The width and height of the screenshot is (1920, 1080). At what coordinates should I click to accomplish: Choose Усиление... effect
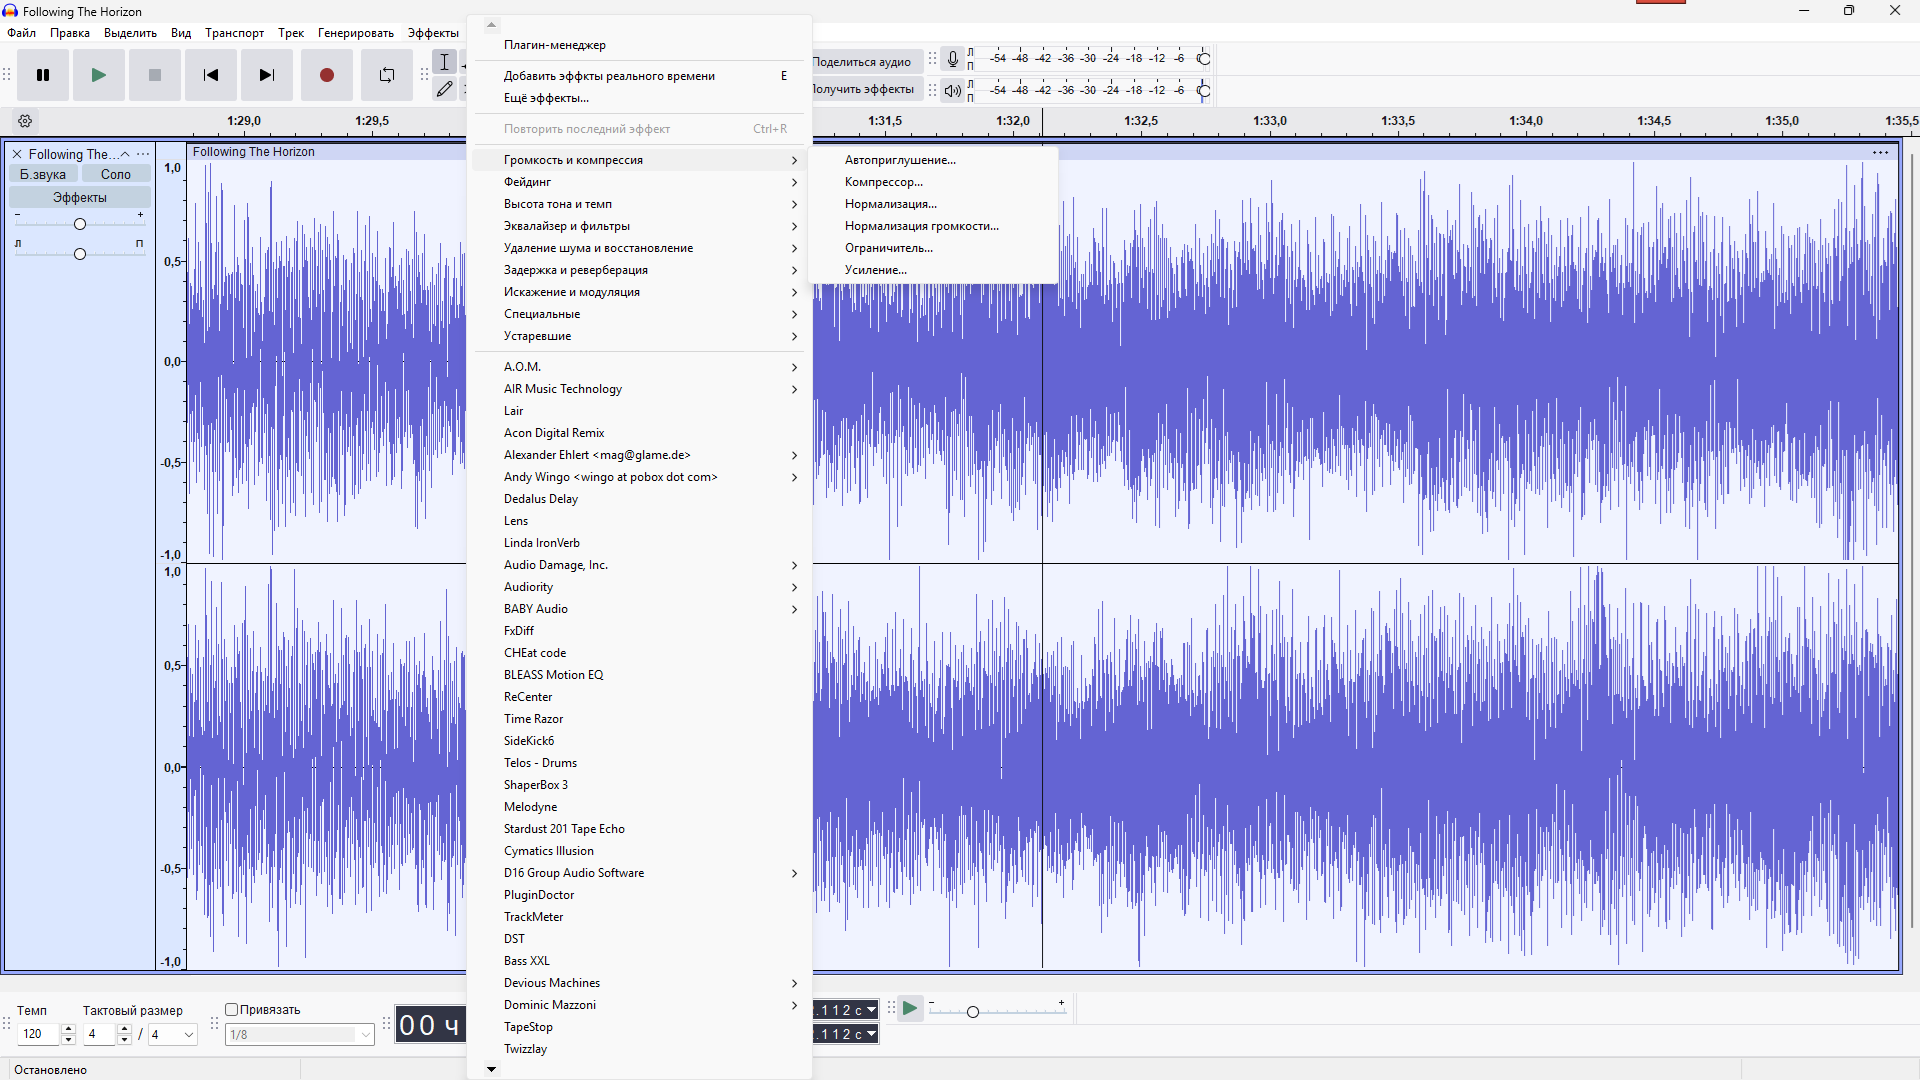point(933,270)
